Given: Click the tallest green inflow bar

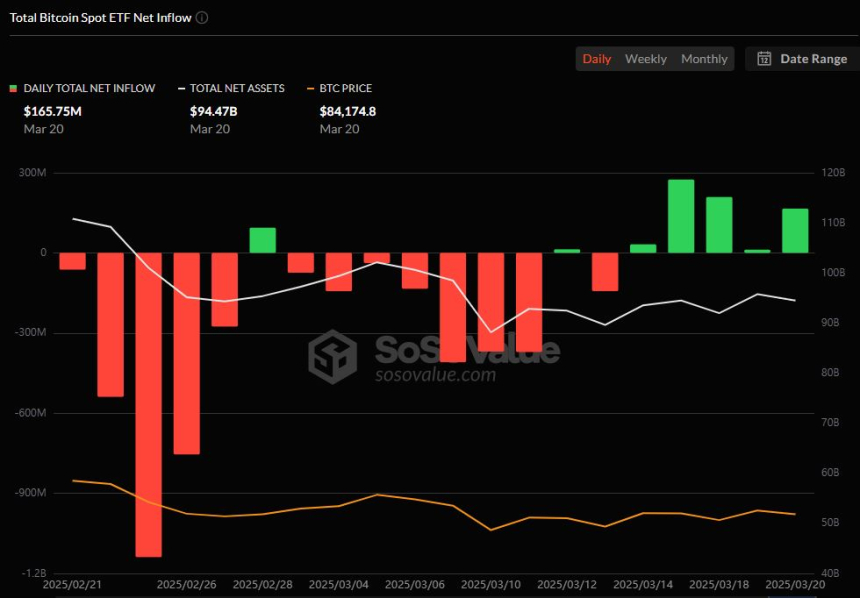Looking at the screenshot, I should coord(681,216).
